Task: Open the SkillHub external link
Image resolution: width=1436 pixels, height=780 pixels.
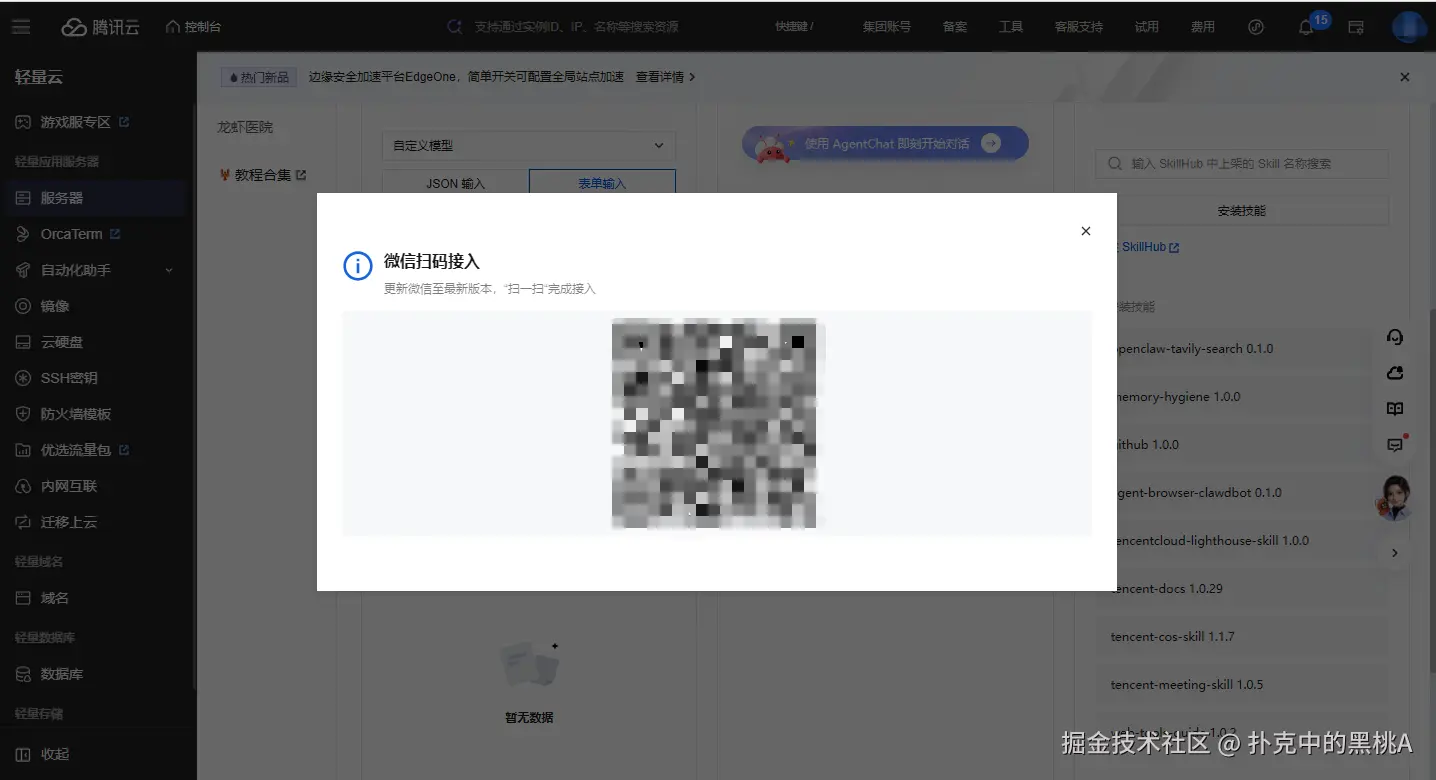Action: click(1150, 247)
